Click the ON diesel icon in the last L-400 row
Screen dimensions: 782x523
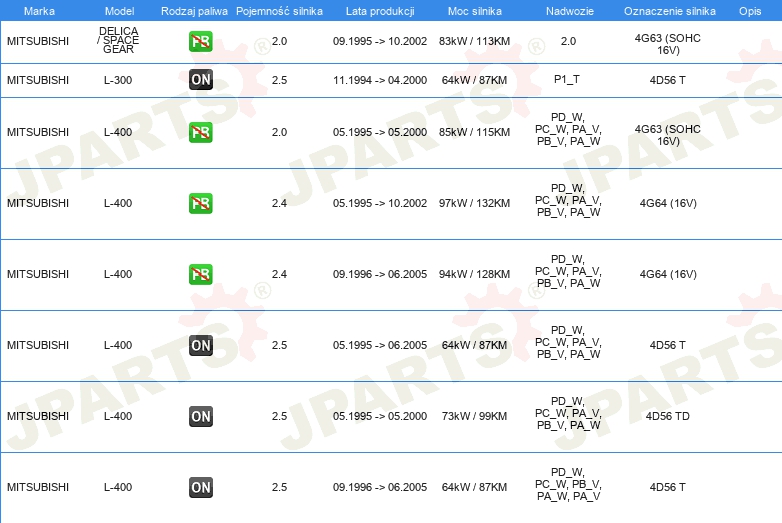(200, 488)
